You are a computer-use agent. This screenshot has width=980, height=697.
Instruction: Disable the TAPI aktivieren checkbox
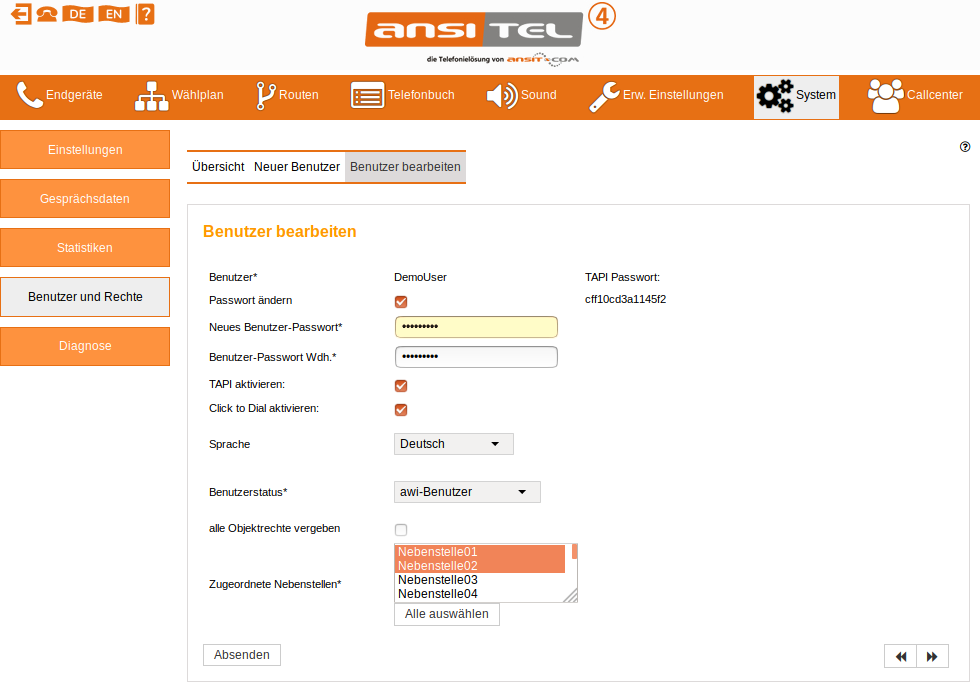tap(401, 385)
